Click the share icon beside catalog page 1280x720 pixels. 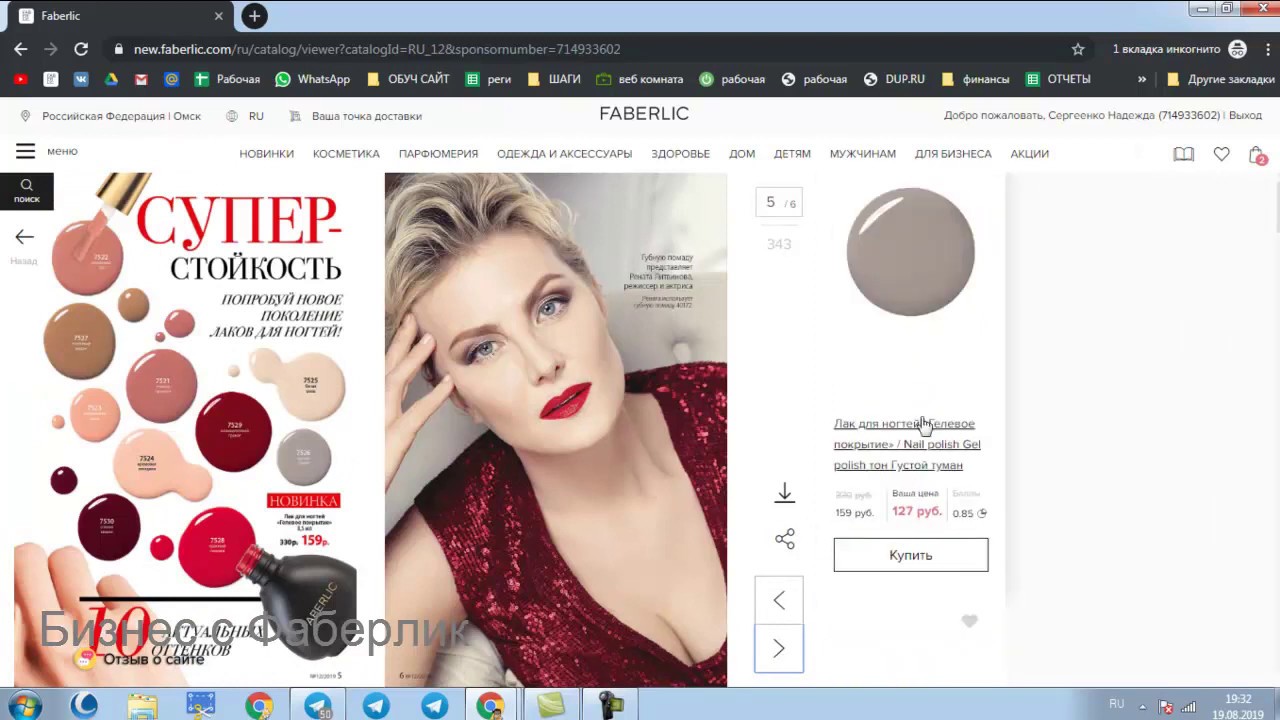click(784, 539)
